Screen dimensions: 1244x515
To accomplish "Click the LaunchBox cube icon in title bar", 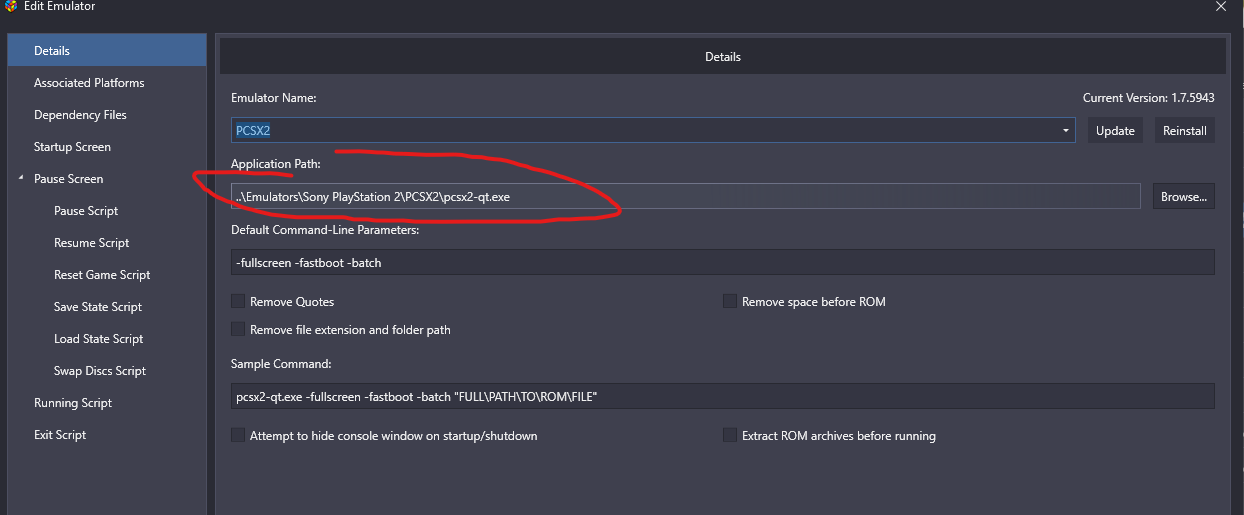I will [11, 6].
